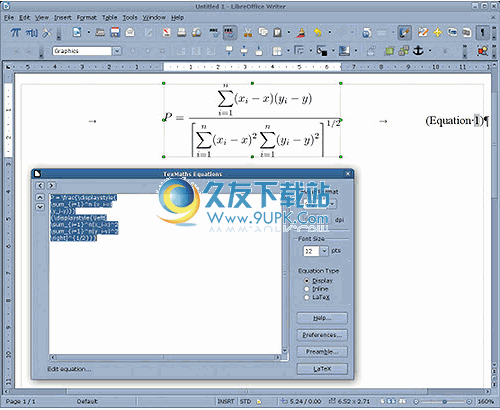This screenshot has width=500, height=410.
Task: Open the File menu
Action: pos(9,17)
